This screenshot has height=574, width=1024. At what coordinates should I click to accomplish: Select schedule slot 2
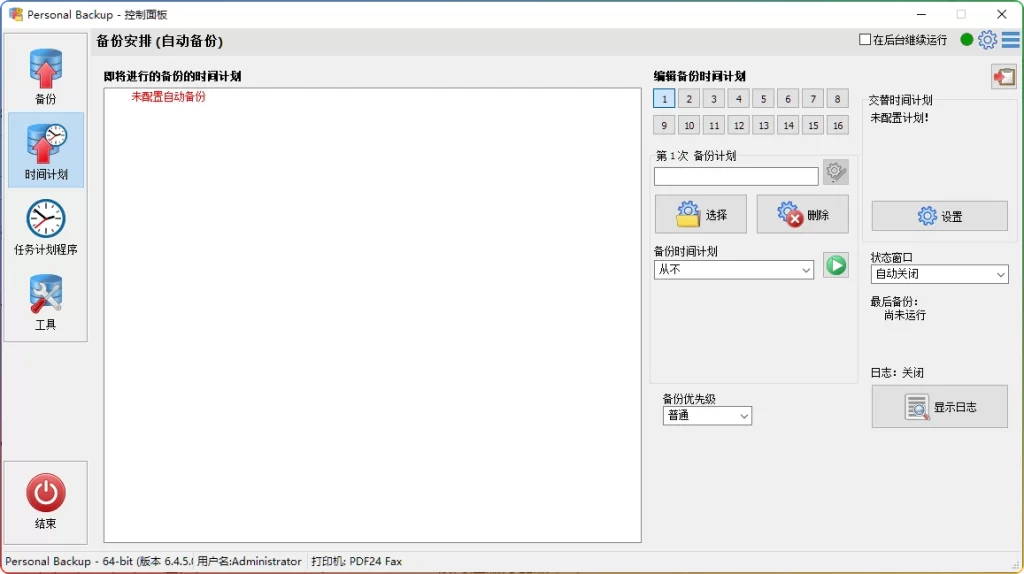689,99
